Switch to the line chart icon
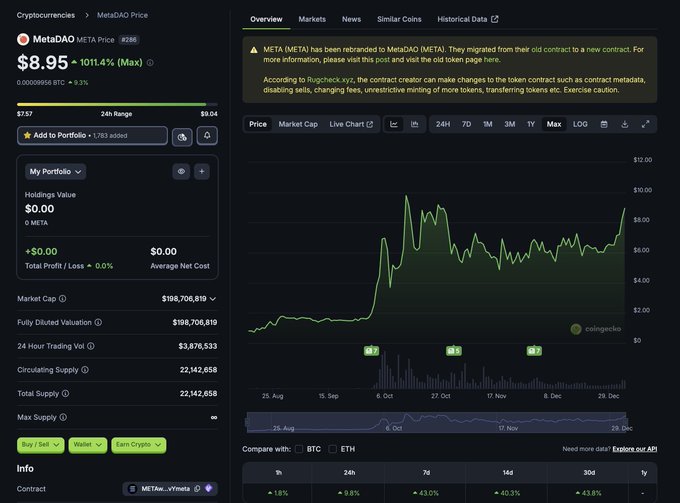The width and height of the screenshot is (680, 503). 394,124
